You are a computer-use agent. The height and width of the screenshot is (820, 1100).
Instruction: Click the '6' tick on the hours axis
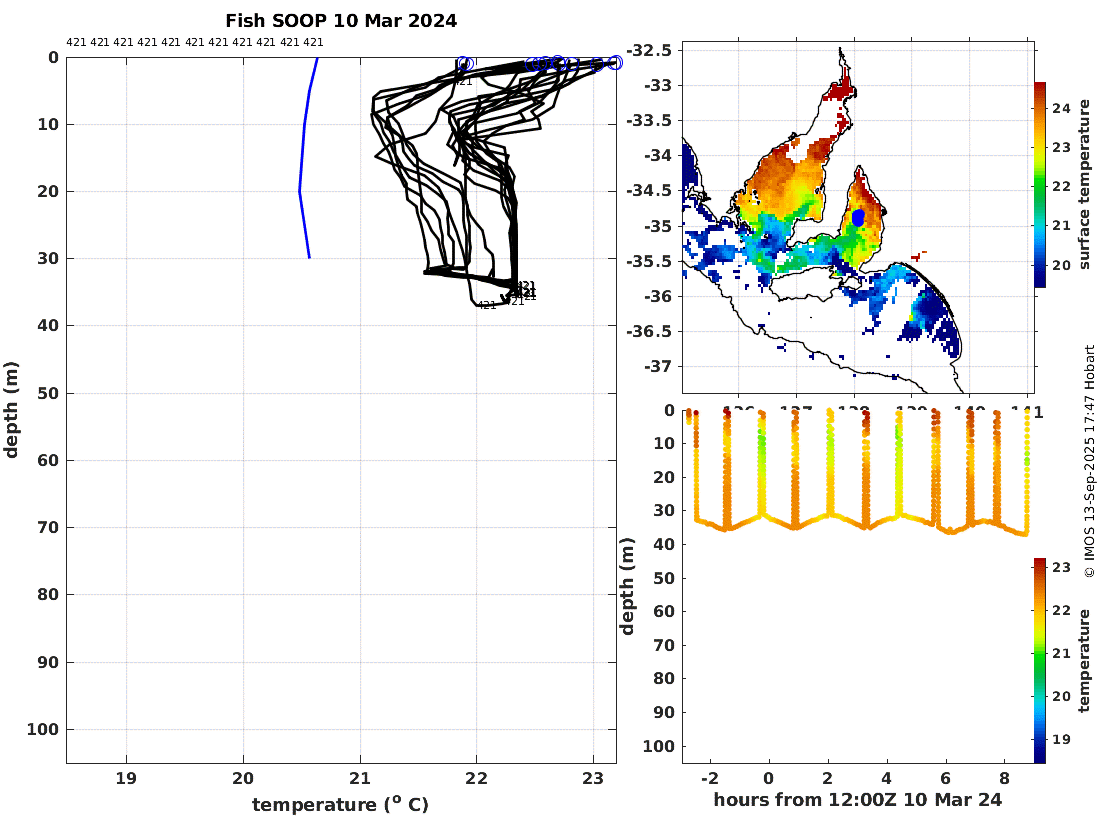pos(946,779)
